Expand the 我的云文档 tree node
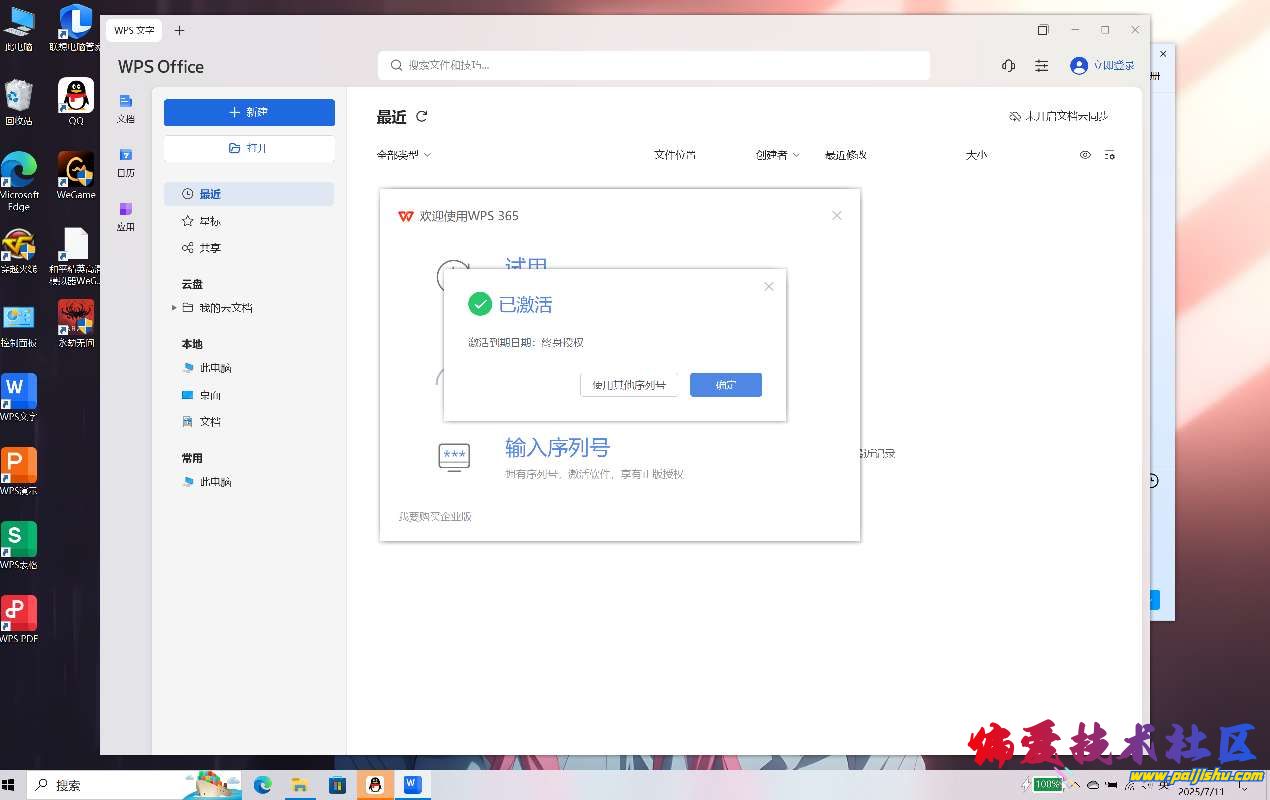The height and width of the screenshot is (800, 1270). click(x=174, y=308)
